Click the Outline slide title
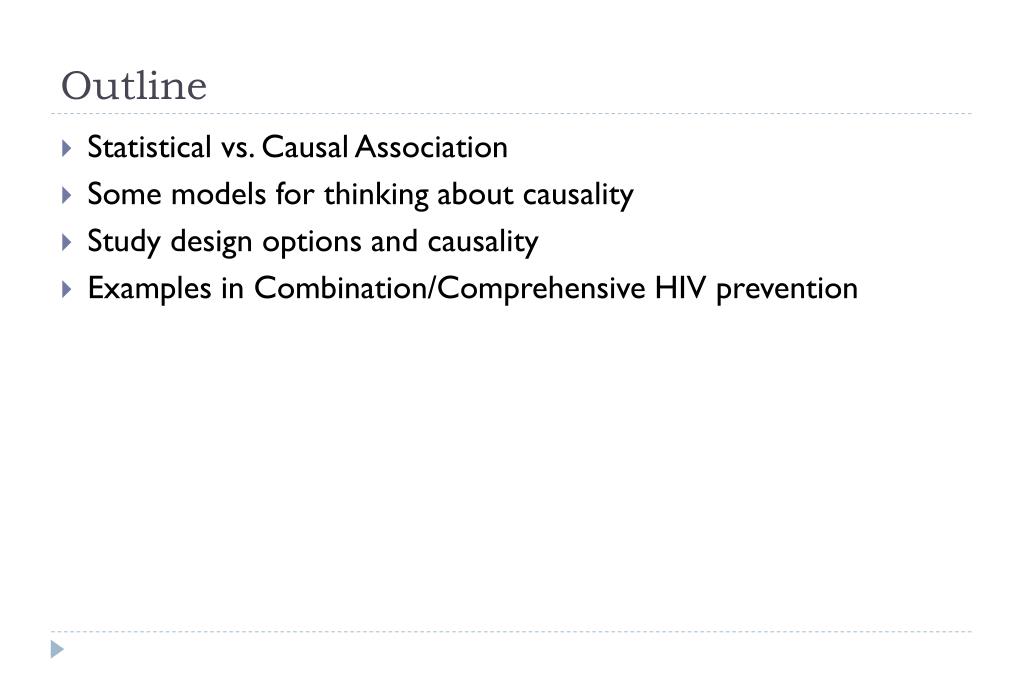 tap(134, 86)
